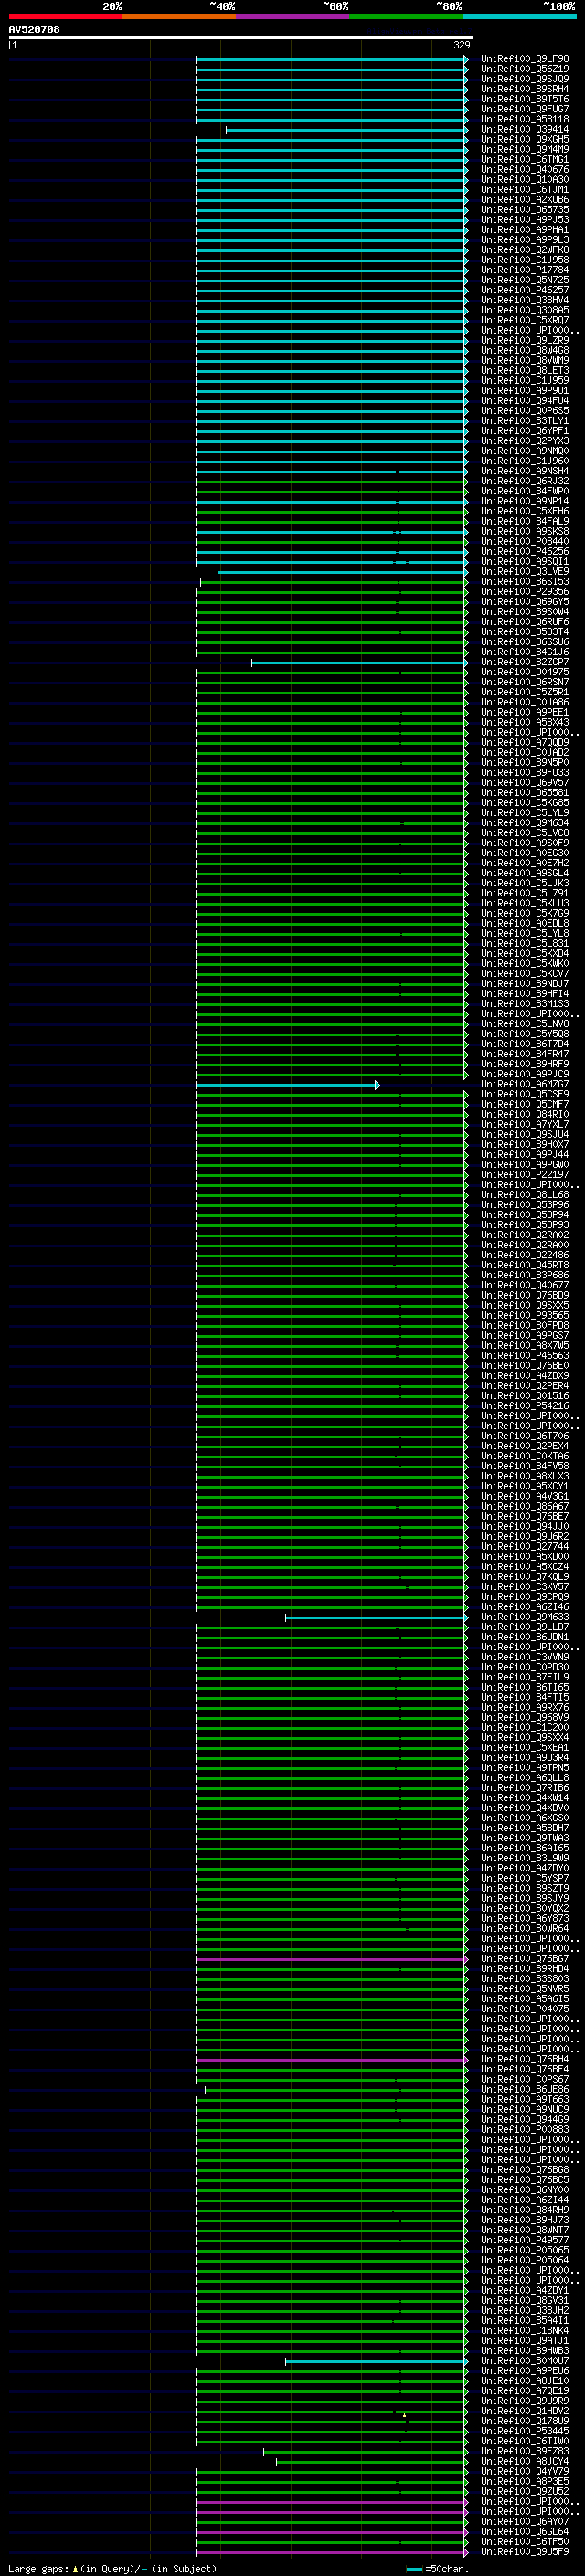This screenshot has height=2576, width=585.
Task: Select label UniRef100_C6TMG1
Action: (525, 160)
